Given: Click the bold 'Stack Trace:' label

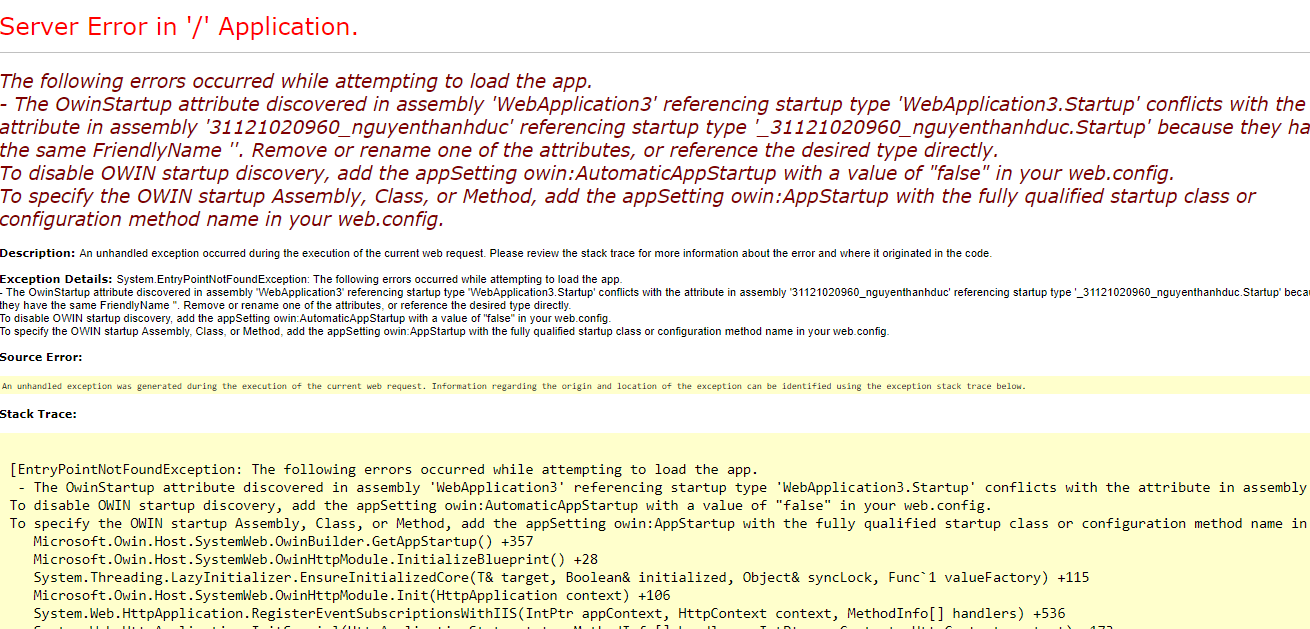Looking at the screenshot, I should point(38,413).
